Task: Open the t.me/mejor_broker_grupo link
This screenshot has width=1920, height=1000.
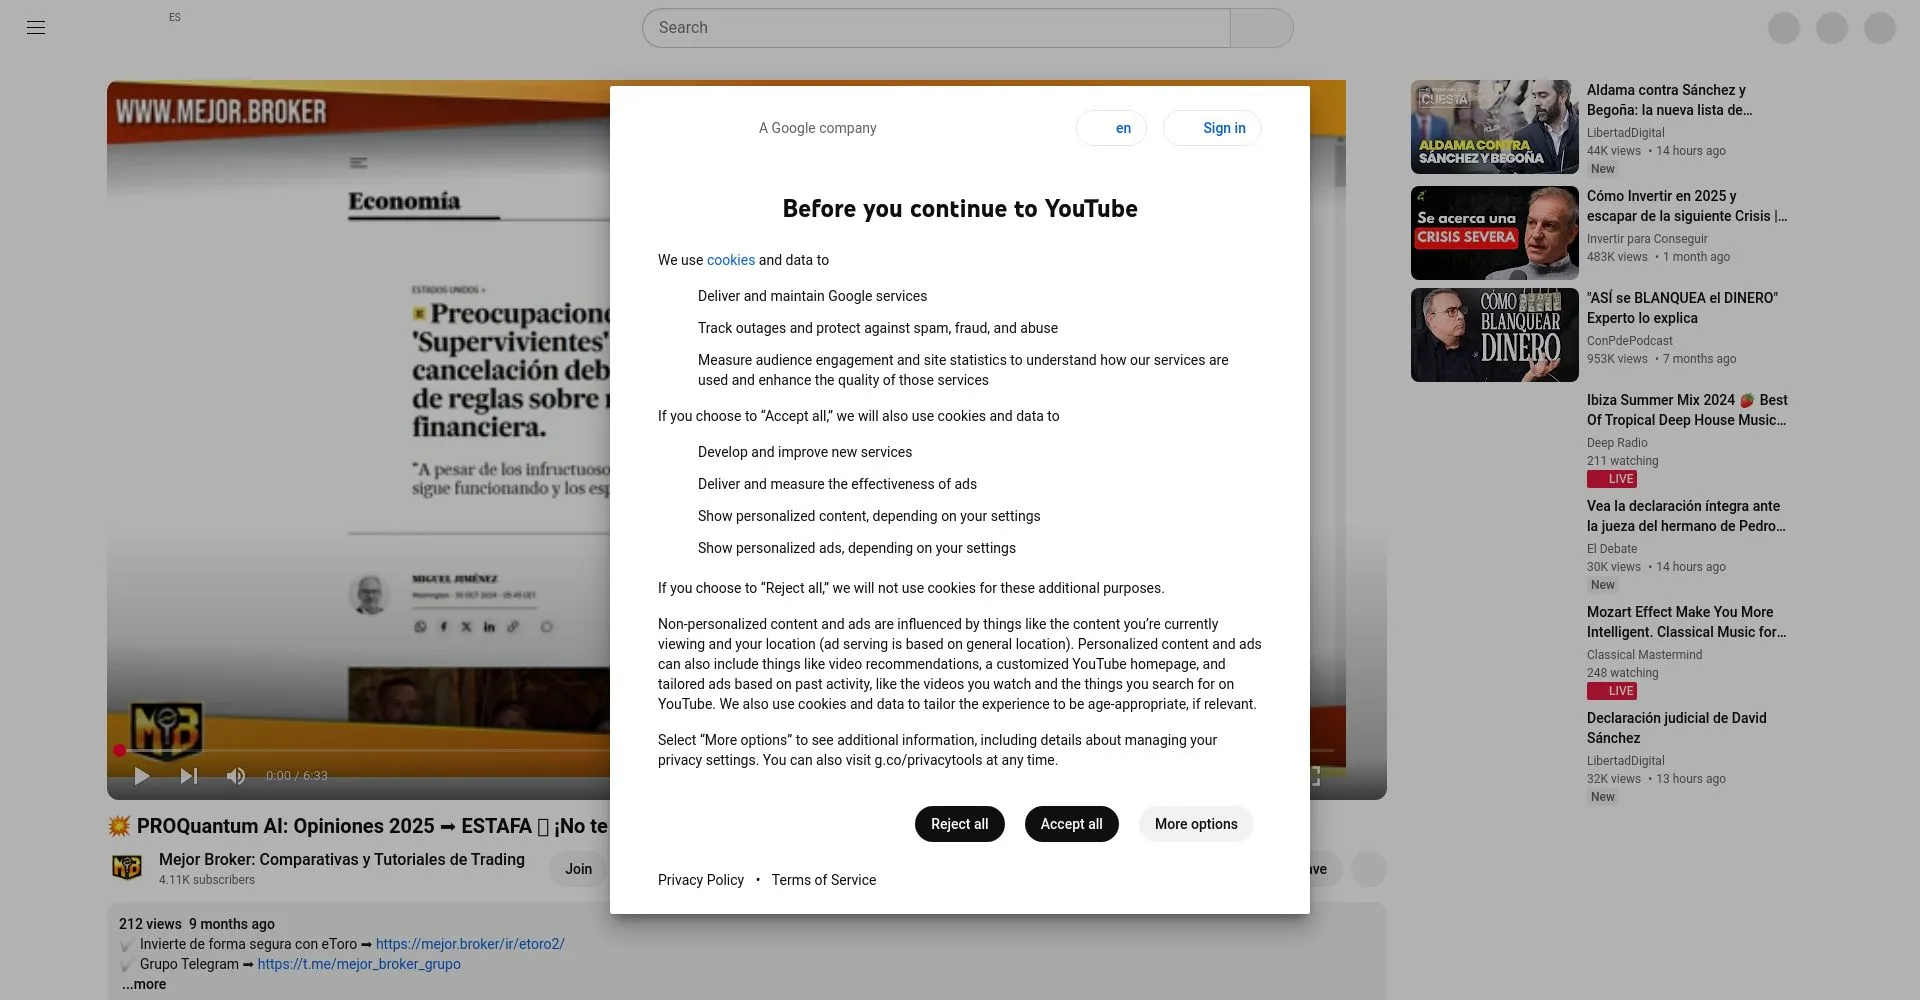Action: pyautogui.click(x=359, y=964)
